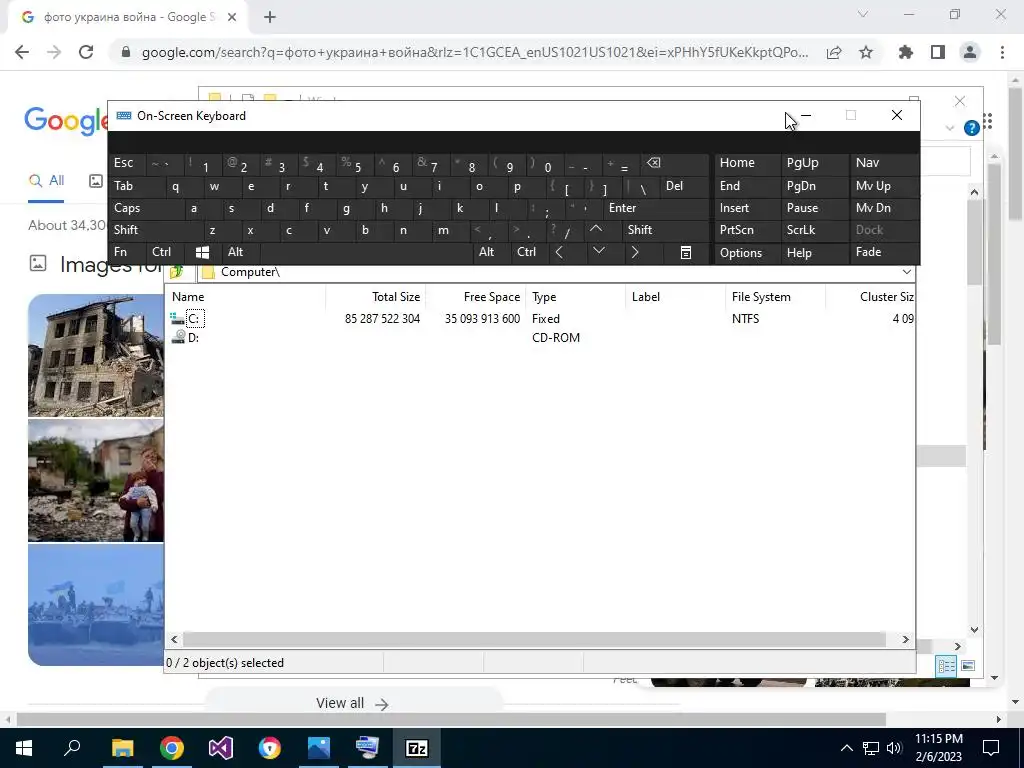Show hidden system tray icons
Screen dimensions: 1024x768
click(x=846, y=748)
